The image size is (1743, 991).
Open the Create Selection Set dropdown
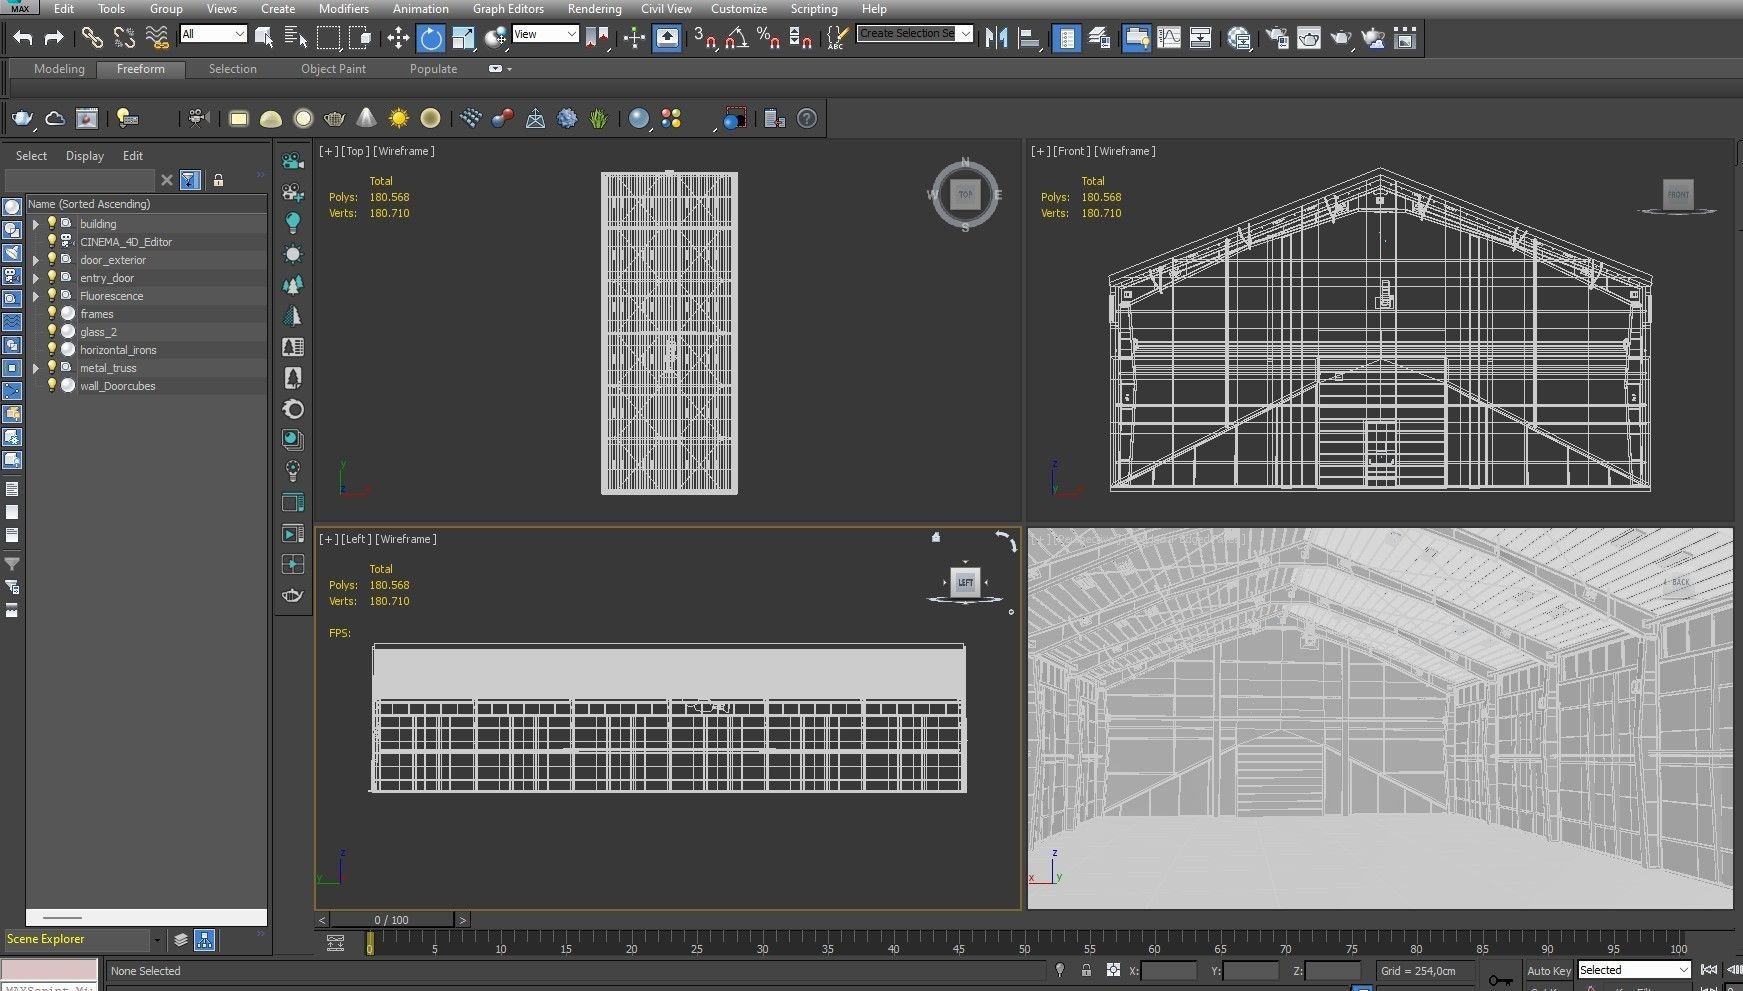tap(914, 33)
